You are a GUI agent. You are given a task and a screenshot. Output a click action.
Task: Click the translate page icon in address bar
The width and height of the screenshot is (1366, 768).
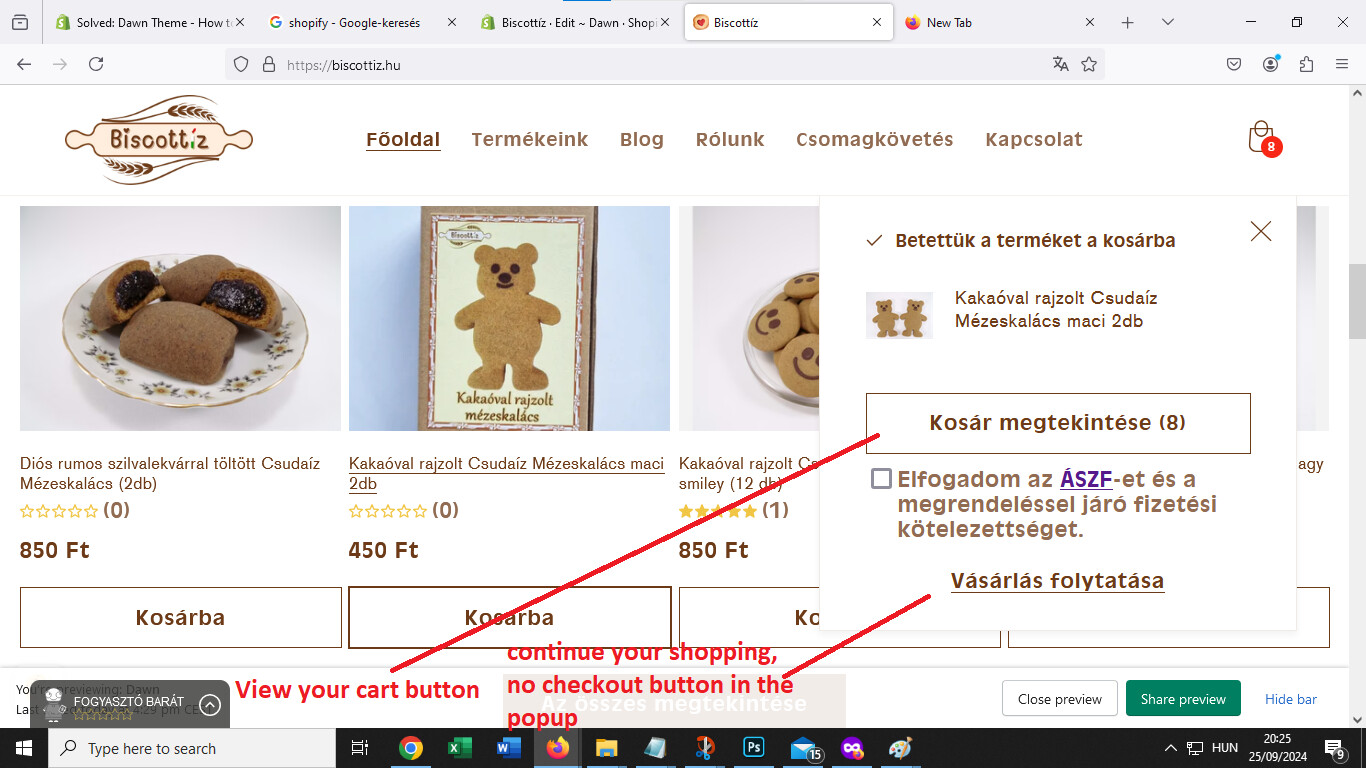coord(1061,64)
